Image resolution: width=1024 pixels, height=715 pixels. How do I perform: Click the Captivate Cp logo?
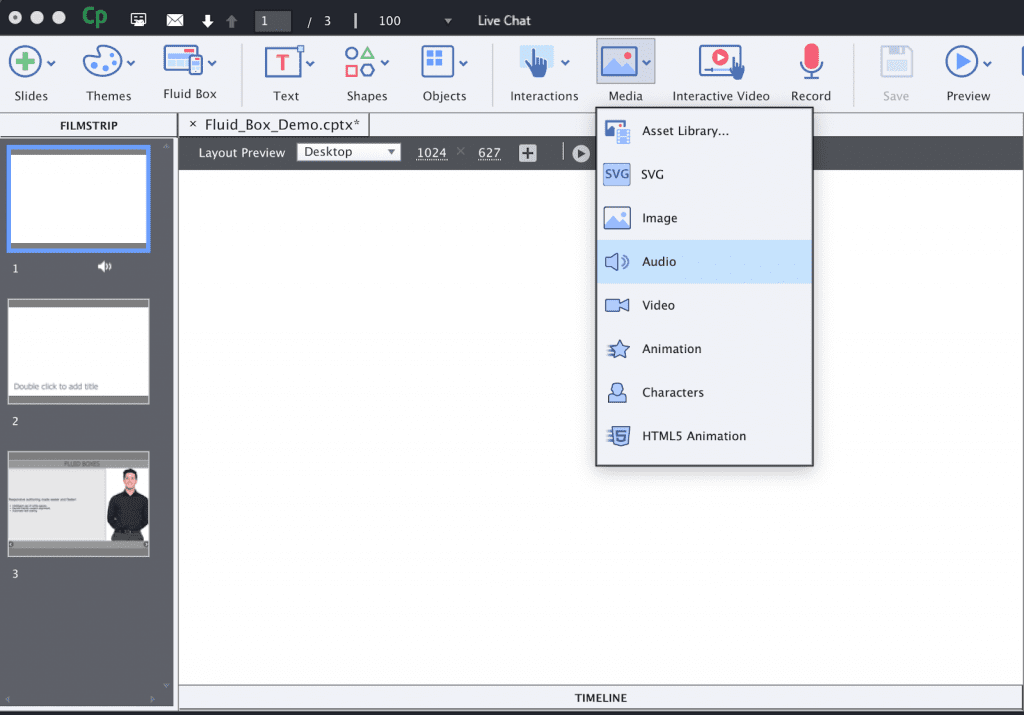tap(95, 17)
